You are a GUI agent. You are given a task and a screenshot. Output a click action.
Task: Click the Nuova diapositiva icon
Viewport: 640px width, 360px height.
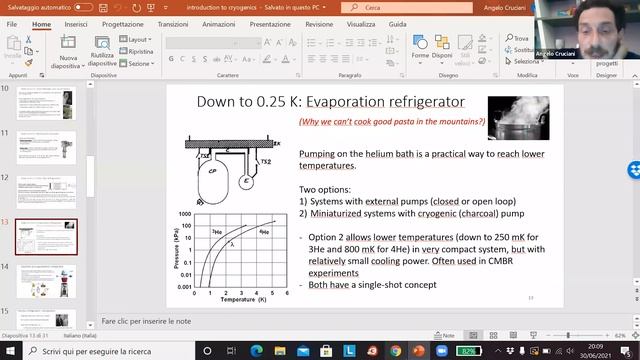68,42
